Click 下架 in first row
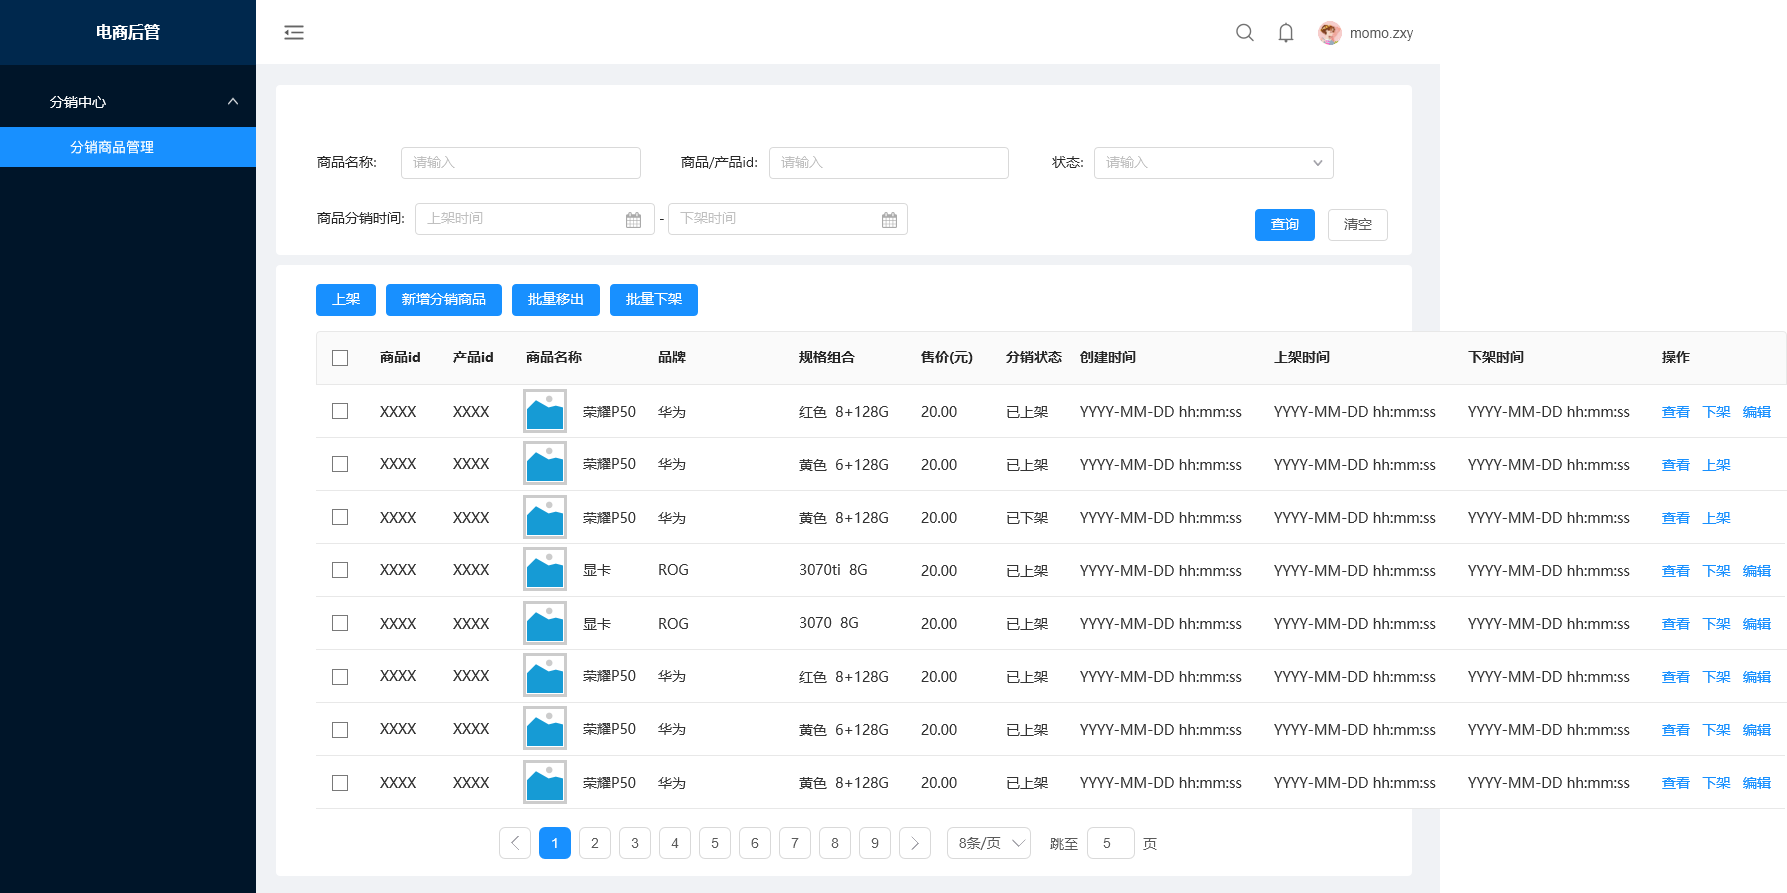 click(x=1717, y=412)
